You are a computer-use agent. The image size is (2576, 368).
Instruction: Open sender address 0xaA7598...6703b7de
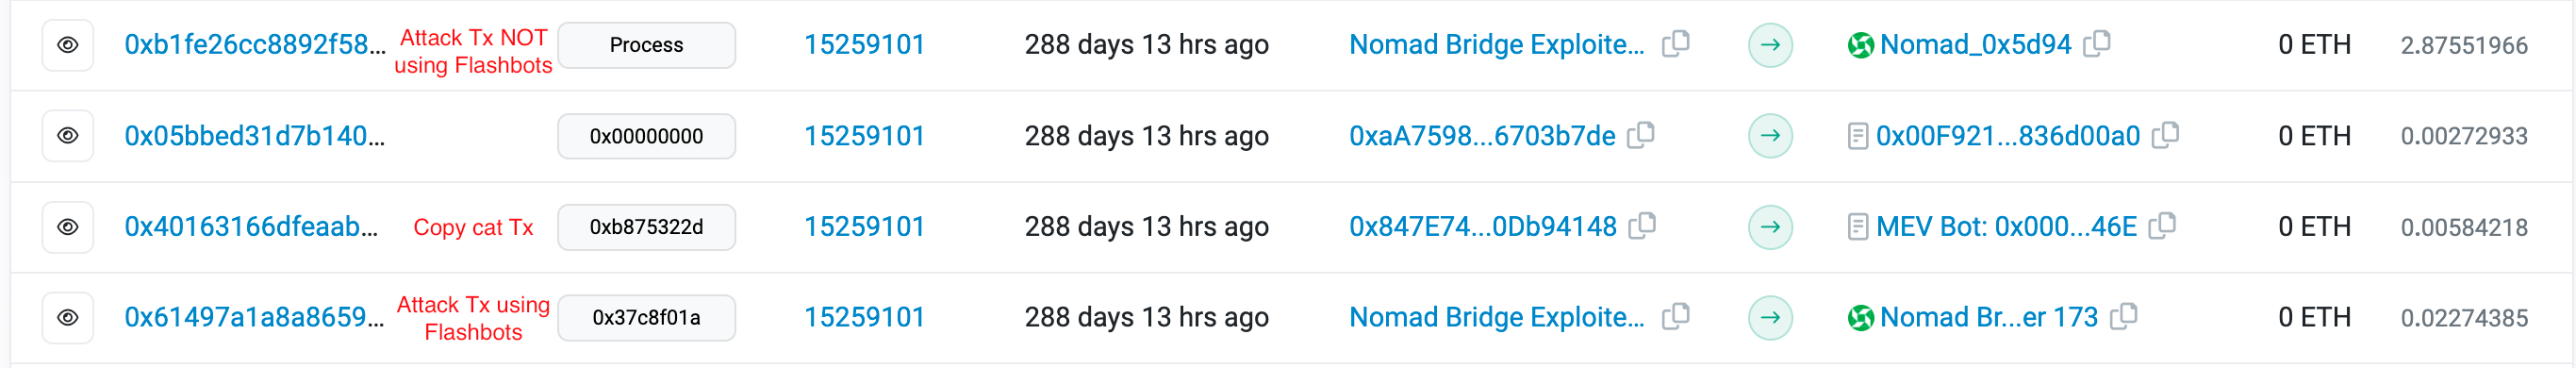(x=1482, y=136)
